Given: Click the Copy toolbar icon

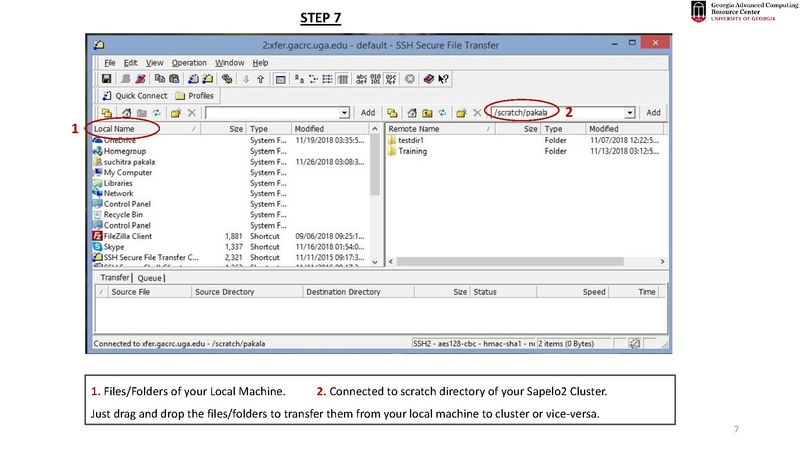Looking at the screenshot, I should 160,79.
